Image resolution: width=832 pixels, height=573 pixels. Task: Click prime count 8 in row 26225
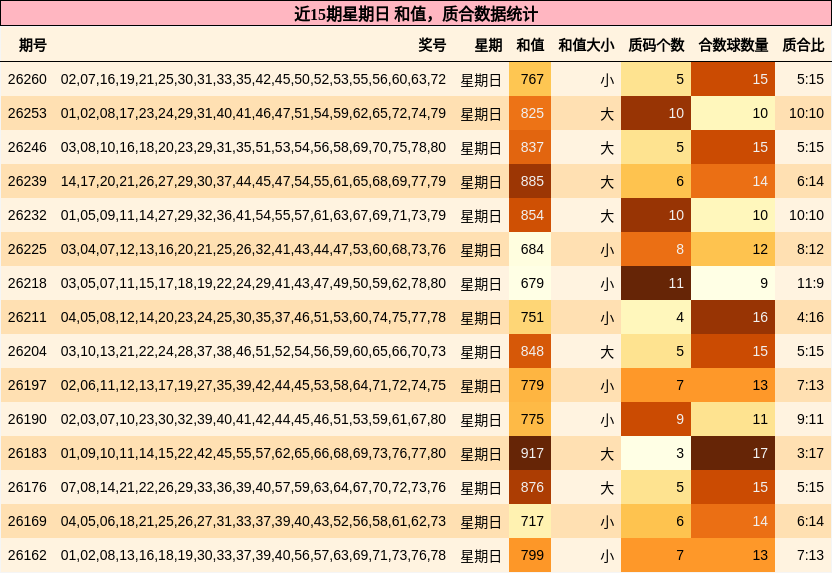click(x=656, y=249)
